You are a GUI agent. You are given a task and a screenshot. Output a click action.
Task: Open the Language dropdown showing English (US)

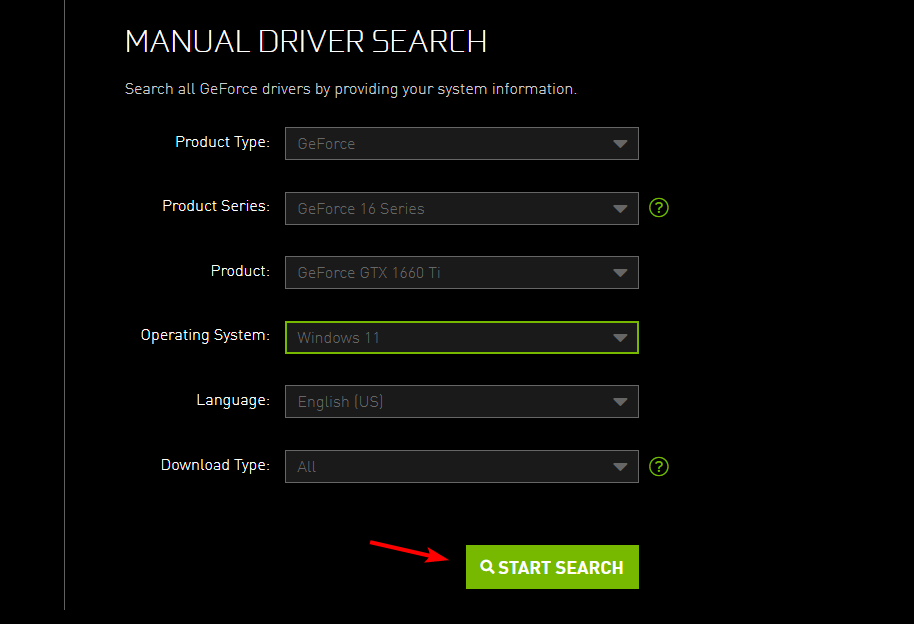pyautogui.click(x=462, y=401)
